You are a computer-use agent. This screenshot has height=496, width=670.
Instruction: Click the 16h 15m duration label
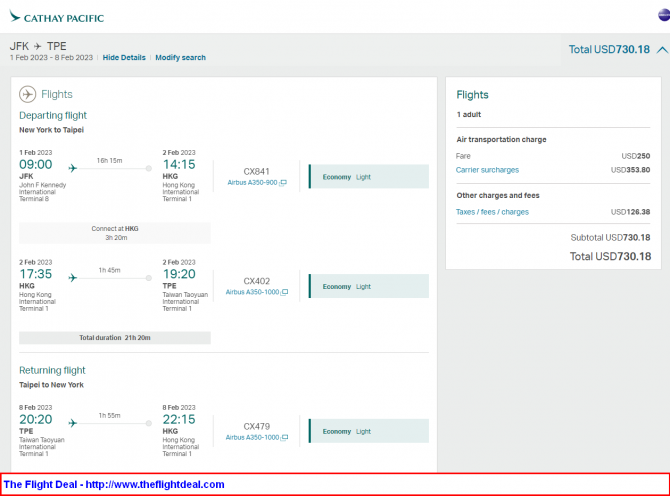(x=109, y=161)
